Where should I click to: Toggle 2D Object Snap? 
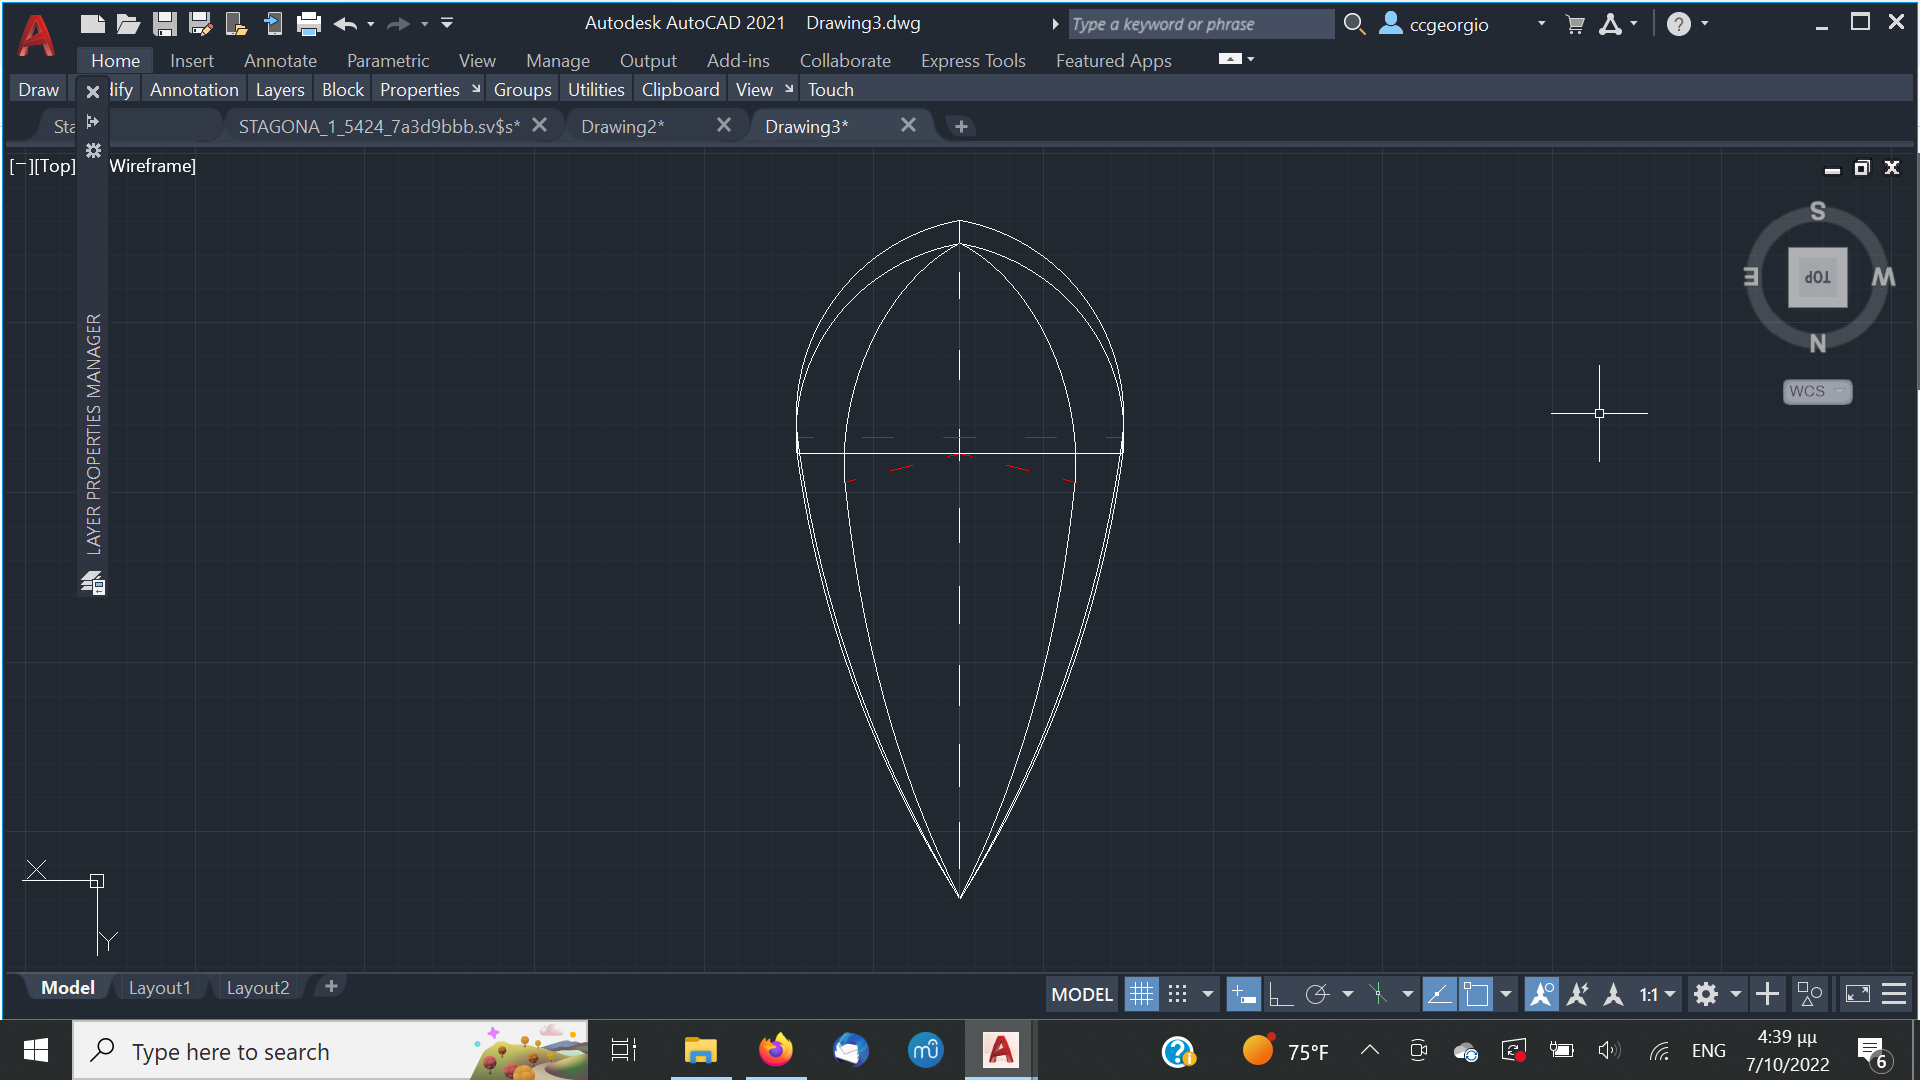[1476, 994]
